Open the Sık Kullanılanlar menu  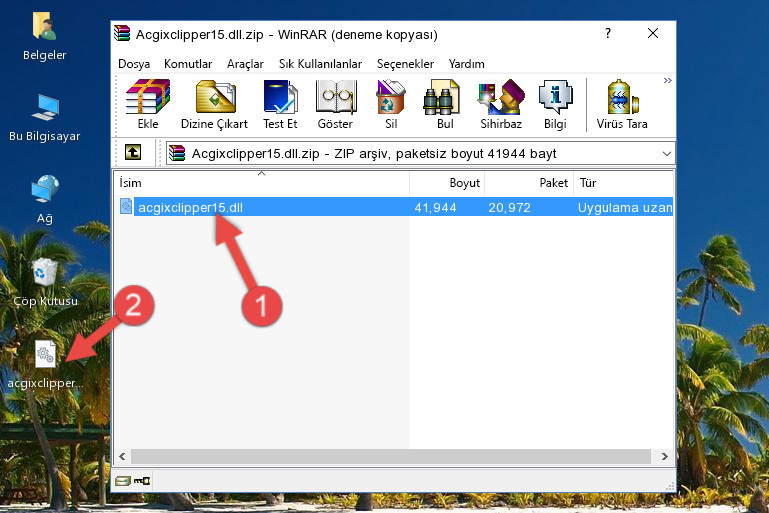pyautogui.click(x=320, y=64)
